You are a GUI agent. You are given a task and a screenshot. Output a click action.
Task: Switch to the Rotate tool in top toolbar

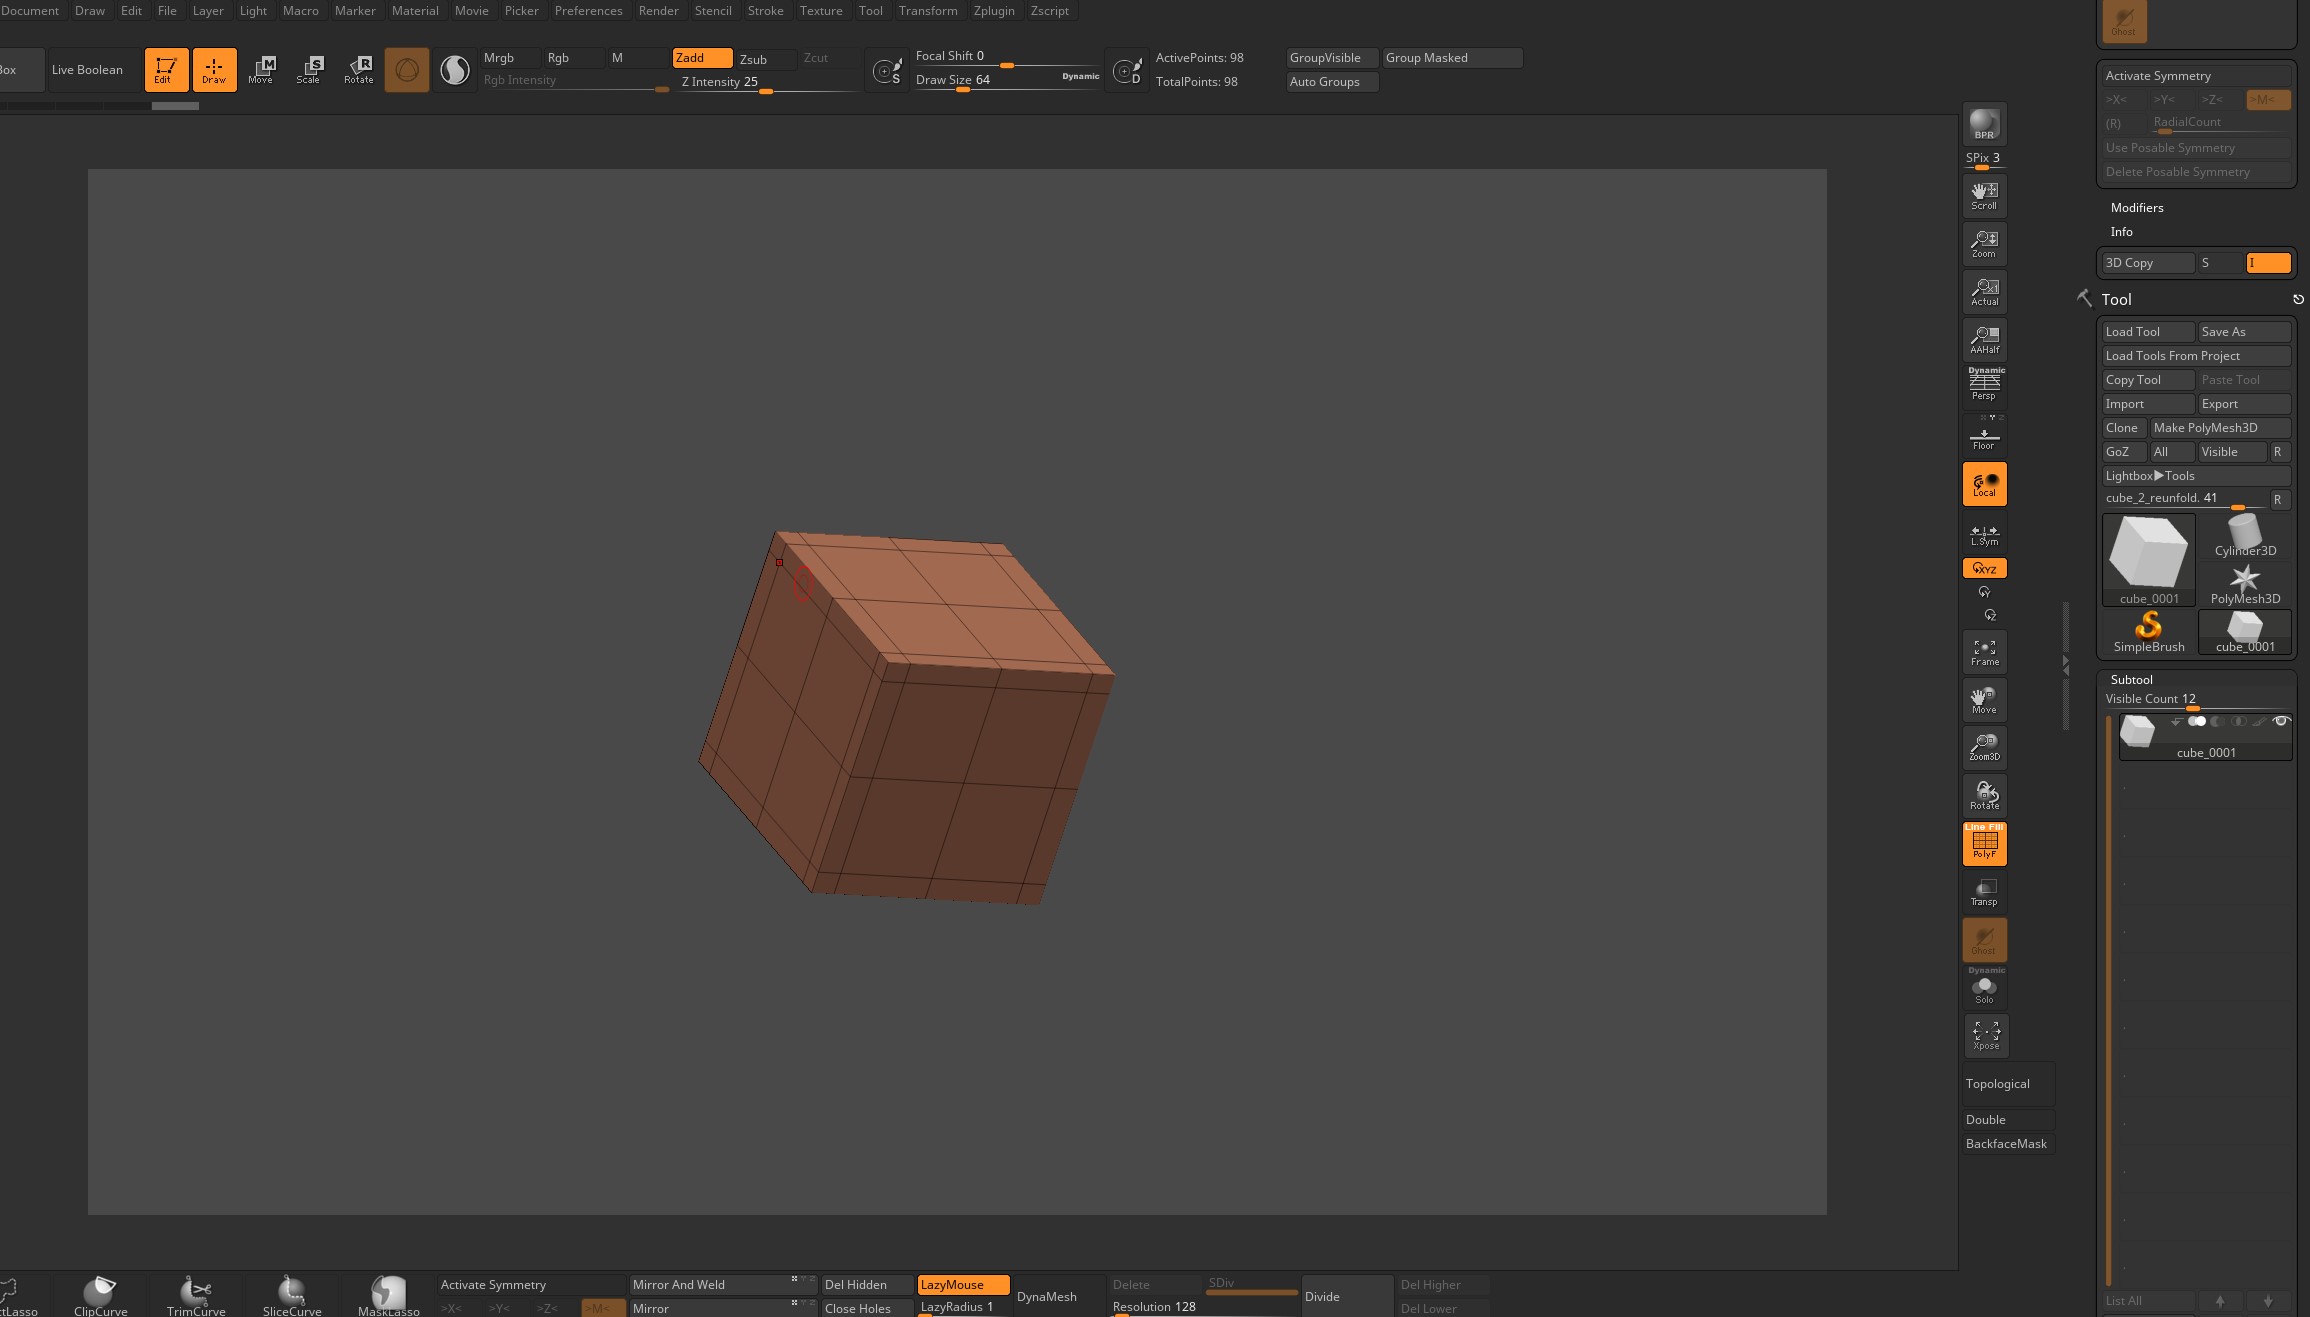click(x=358, y=70)
